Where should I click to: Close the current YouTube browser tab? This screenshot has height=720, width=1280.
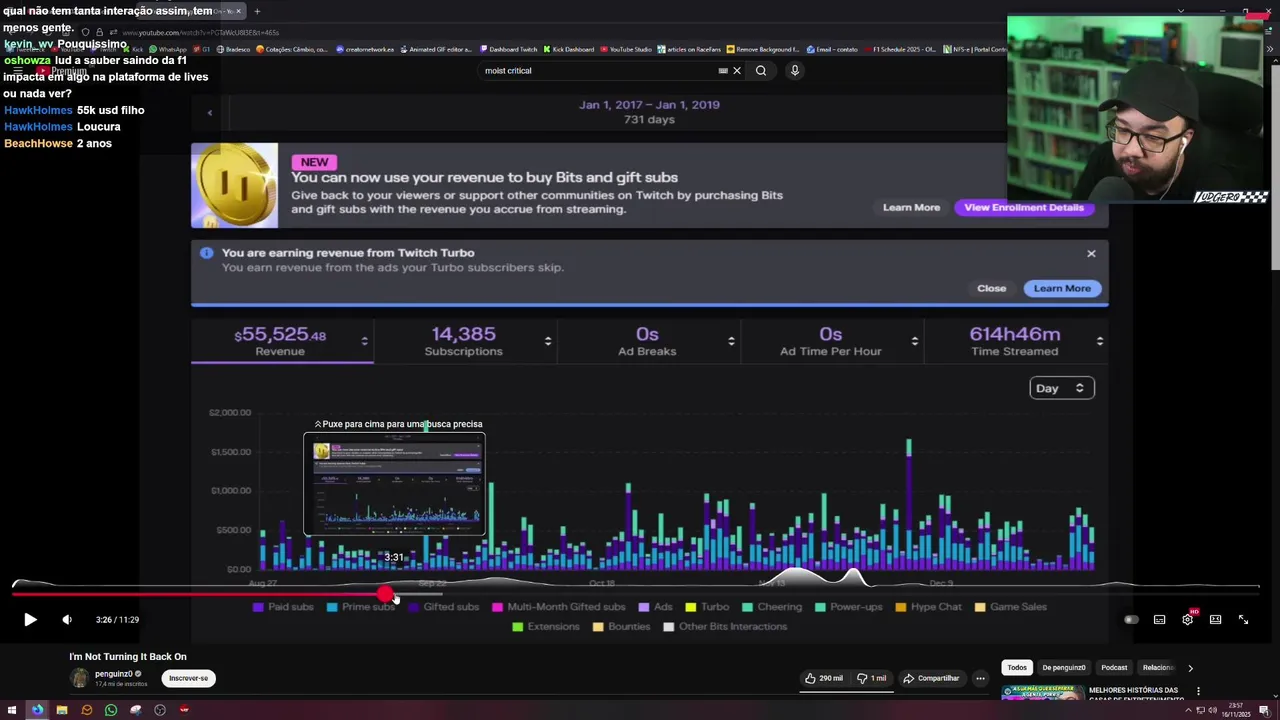click(238, 11)
